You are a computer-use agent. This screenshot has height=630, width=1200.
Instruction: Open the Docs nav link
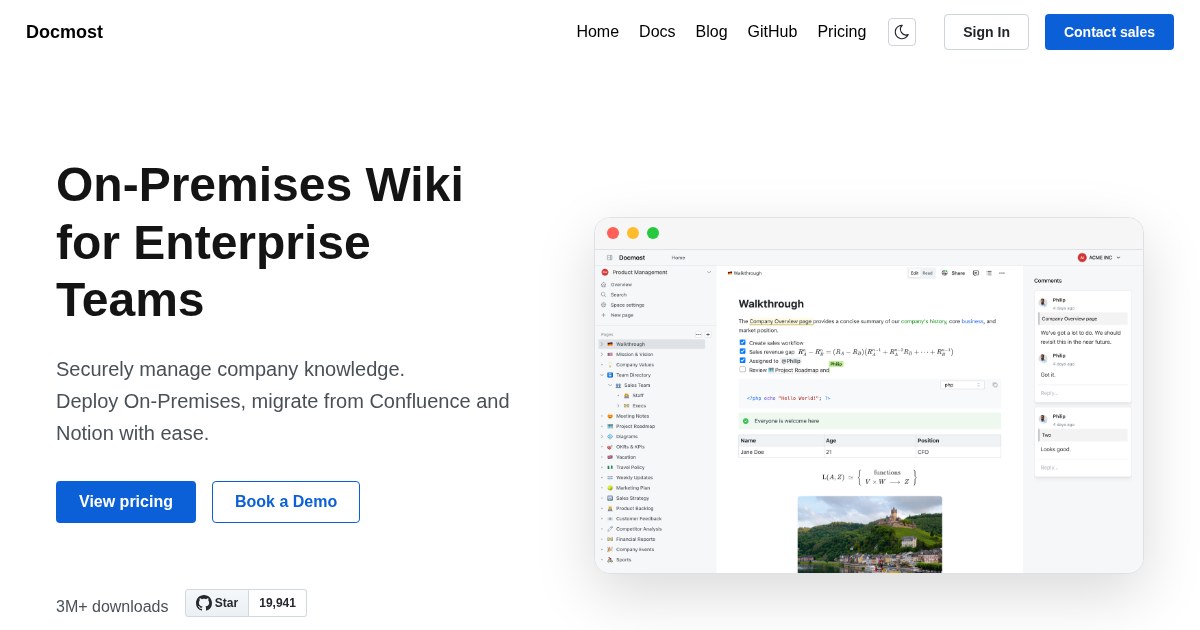coord(657,32)
